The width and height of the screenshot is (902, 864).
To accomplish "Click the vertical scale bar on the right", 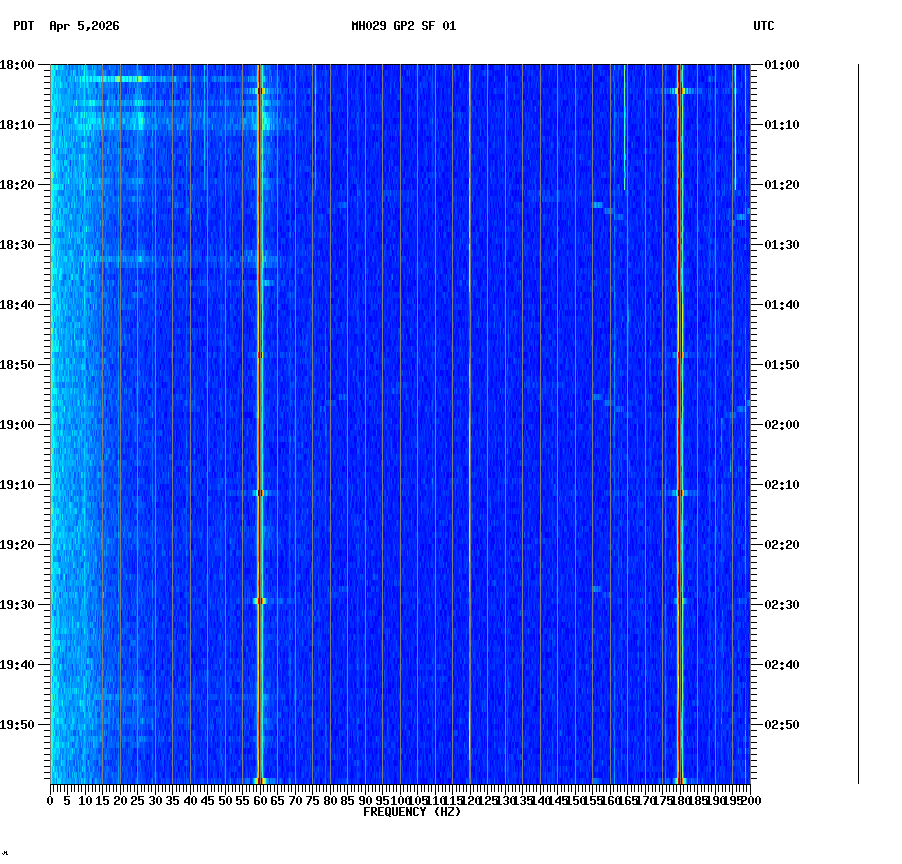I will tap(856, 420).
